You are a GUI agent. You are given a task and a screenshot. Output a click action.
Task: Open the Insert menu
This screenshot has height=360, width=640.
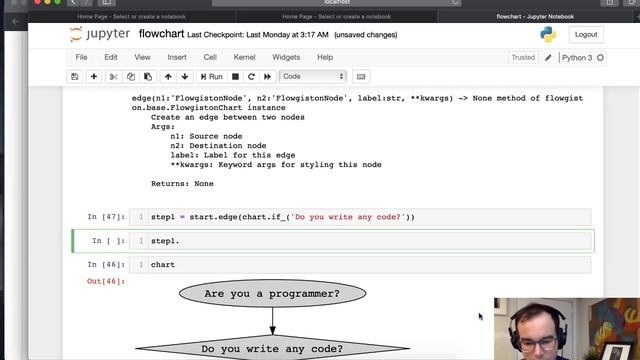coord(177,57)
